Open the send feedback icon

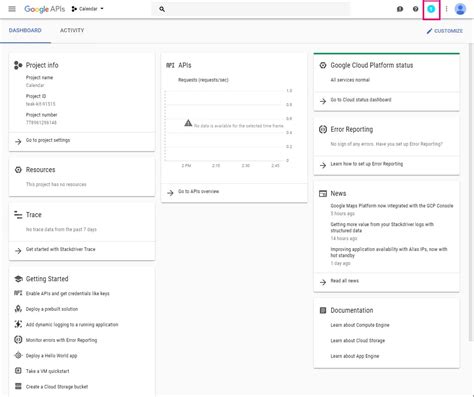400,9
